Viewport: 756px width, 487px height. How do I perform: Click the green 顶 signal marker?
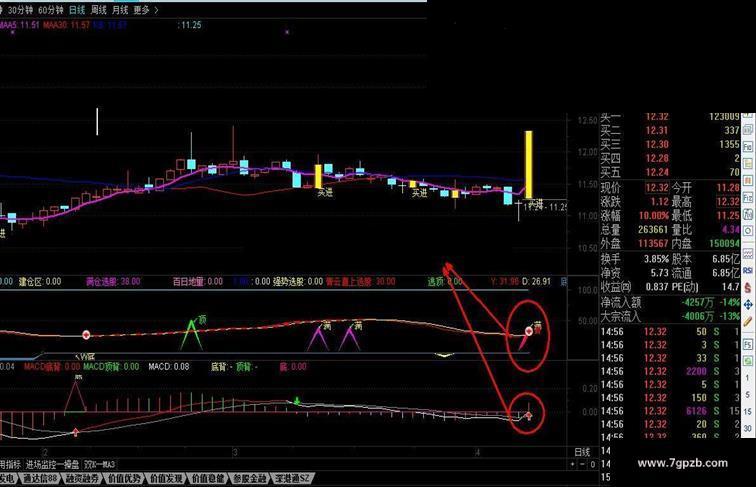pyautogui.click(x=202, y=319)
